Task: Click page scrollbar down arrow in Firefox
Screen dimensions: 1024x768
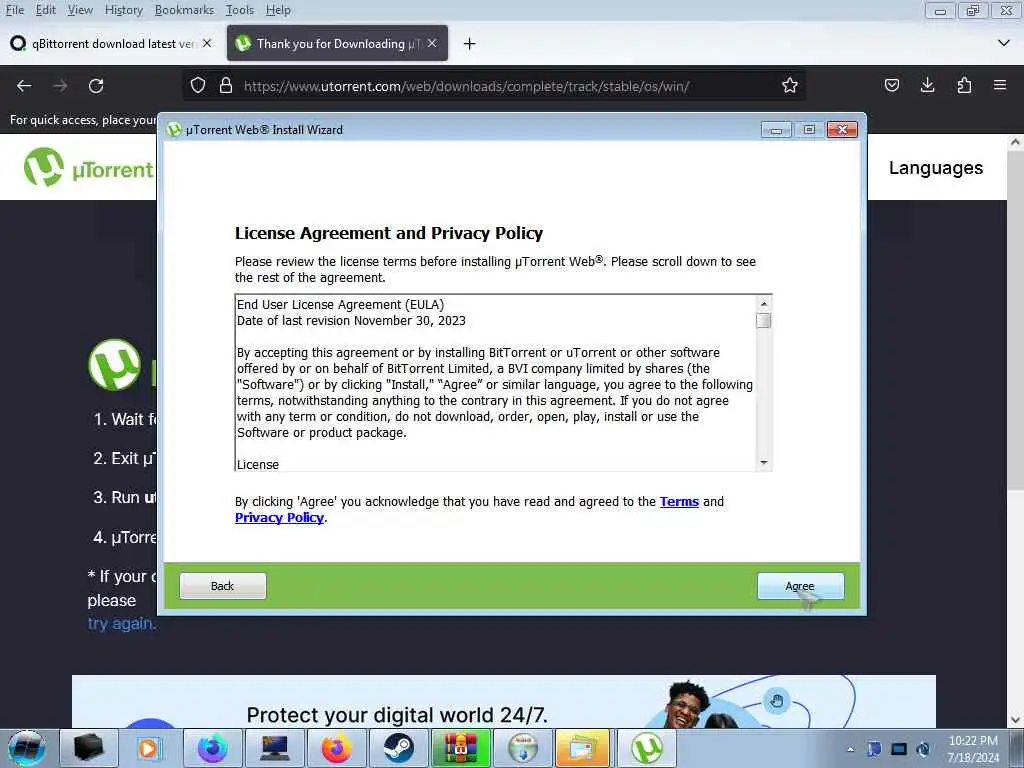Action: pos(1016,720)
